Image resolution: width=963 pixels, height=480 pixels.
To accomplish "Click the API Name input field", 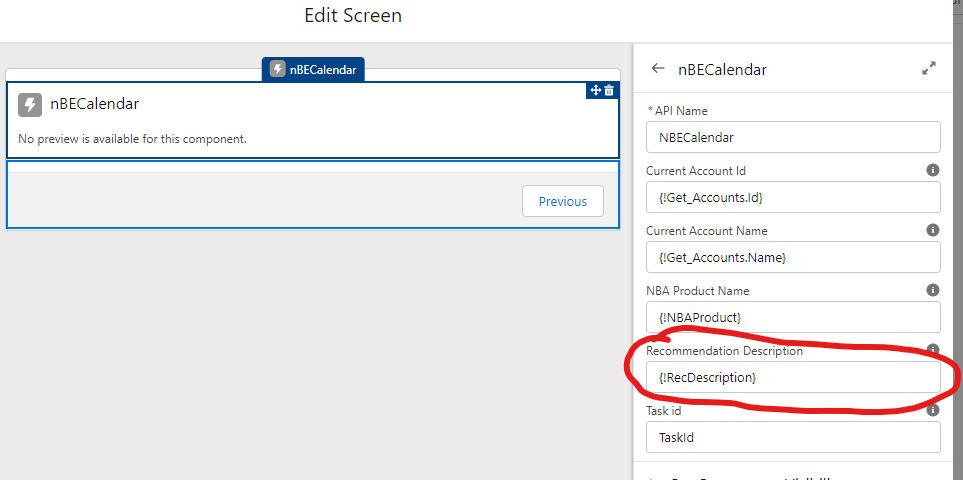I will (793, 137).
